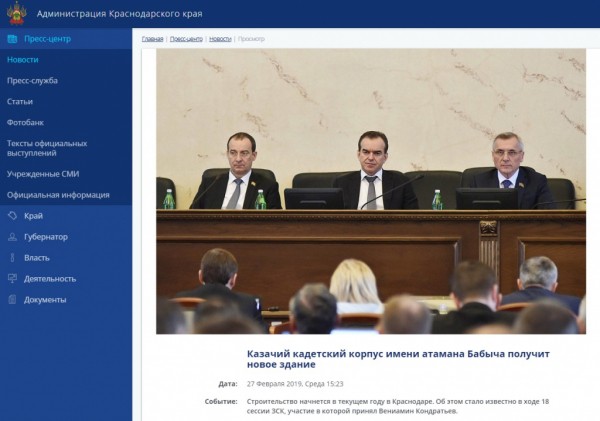Go to Статьи in the sidebar
The height and width of the screenshot is (421, 600).
(x=20, y=102)
